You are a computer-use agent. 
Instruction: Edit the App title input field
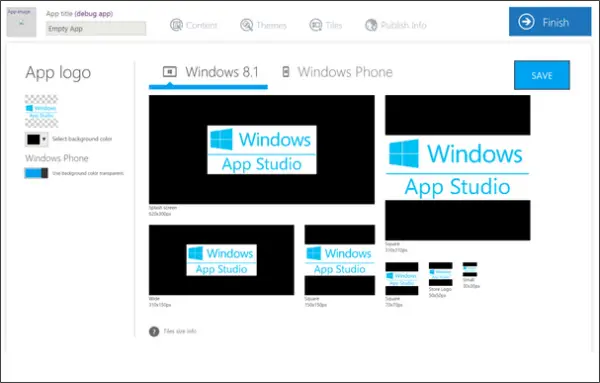click(96, 29)
